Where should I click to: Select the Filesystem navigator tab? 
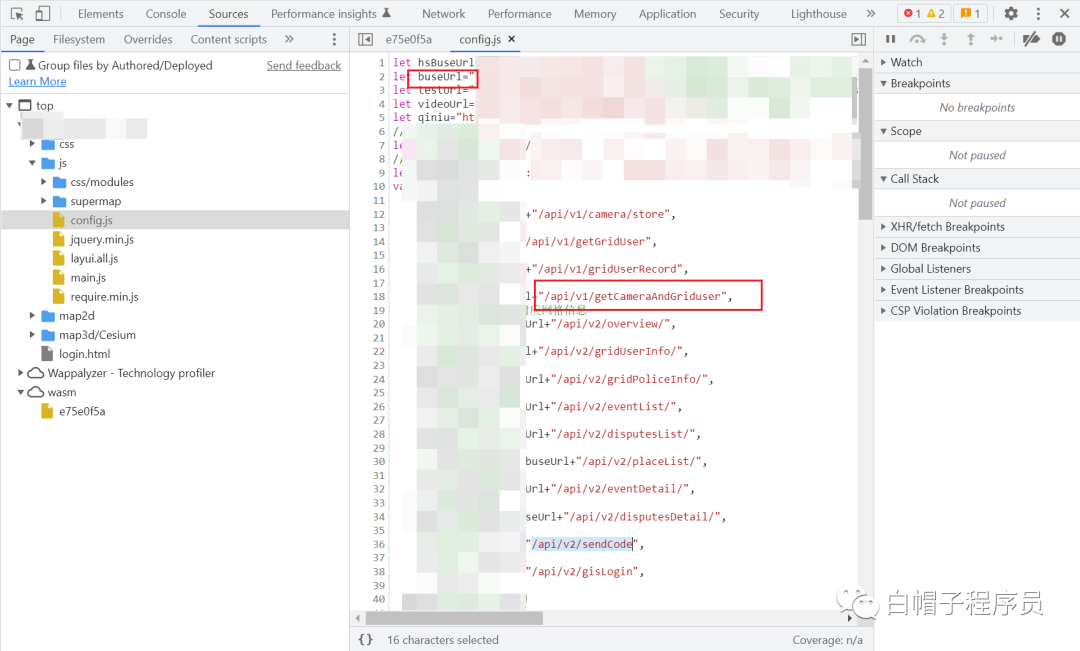point(79,39)
